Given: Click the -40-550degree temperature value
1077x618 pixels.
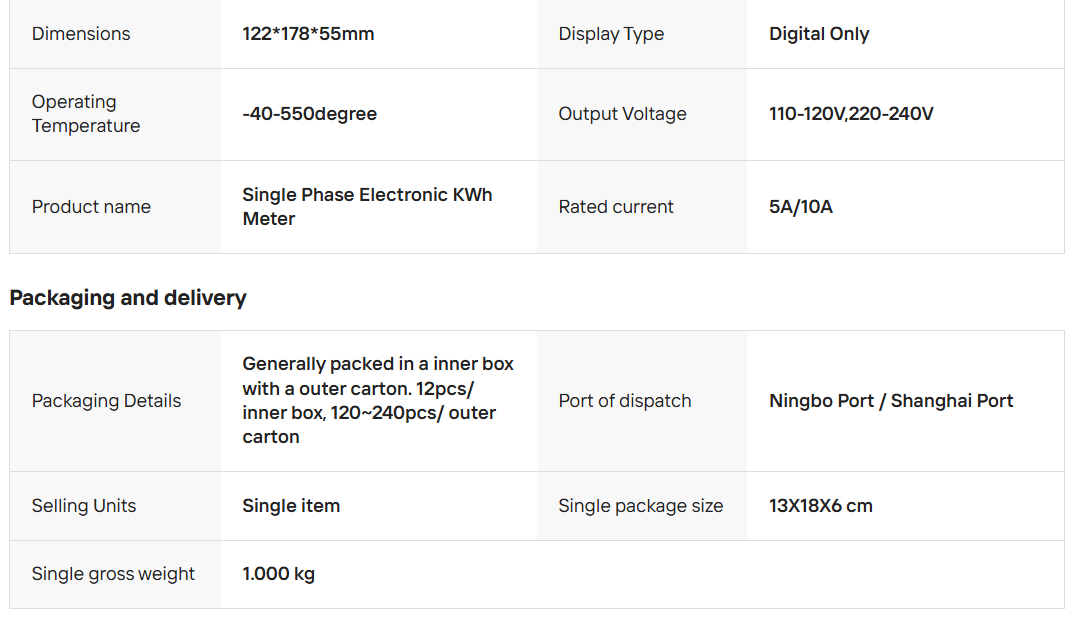Looking at the screenshot, I should 310,114.
